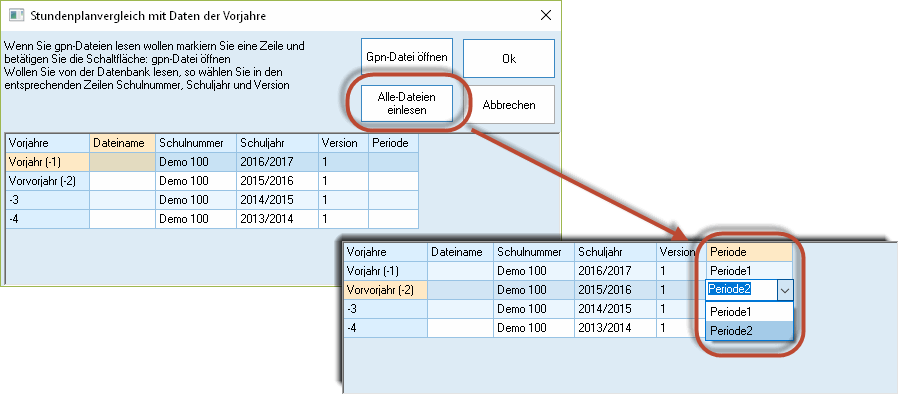898x394 pixels.
Task: Click Schuljahr header in lower table
Action: click(616, 252)
